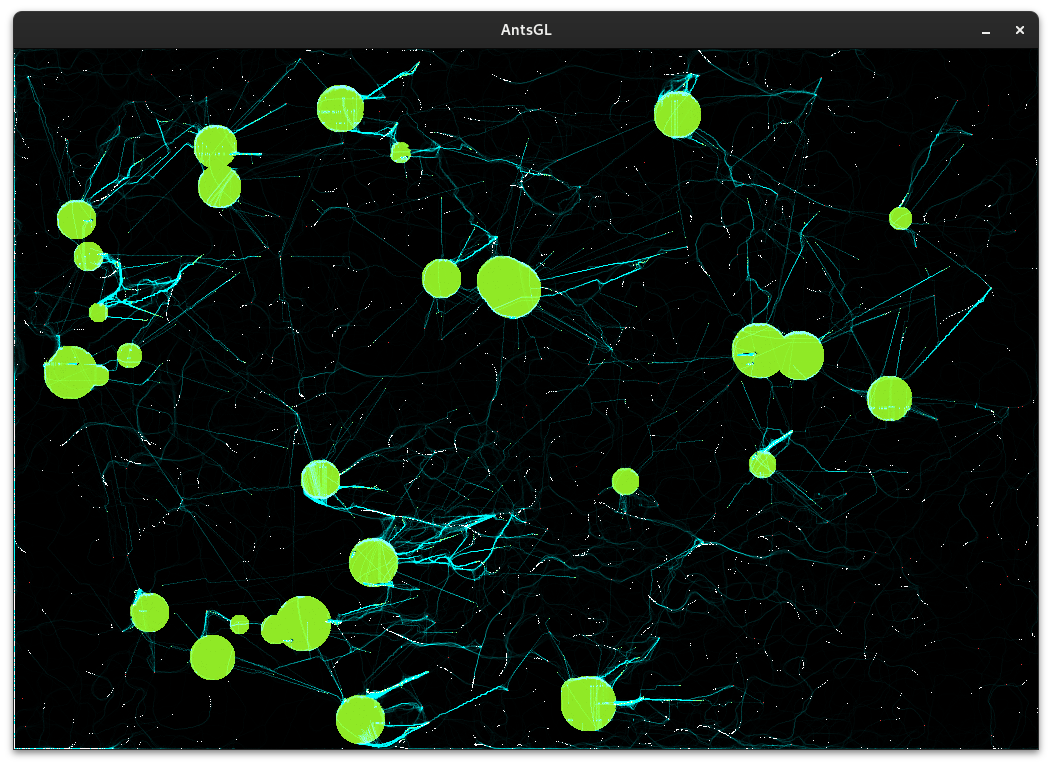This screenshot has height=766, width=1052.
Task: Minimize the AntsGL window
Action: (986, 30)
